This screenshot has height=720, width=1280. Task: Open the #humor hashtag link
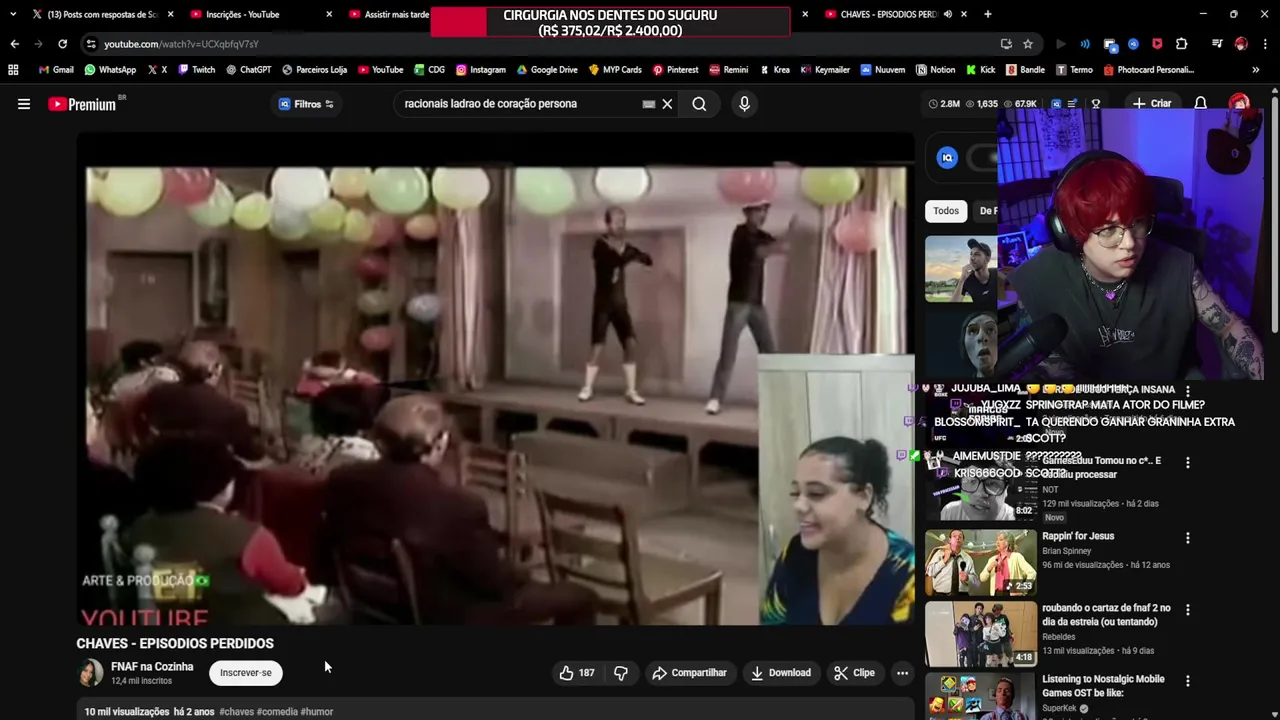(317, 712)
